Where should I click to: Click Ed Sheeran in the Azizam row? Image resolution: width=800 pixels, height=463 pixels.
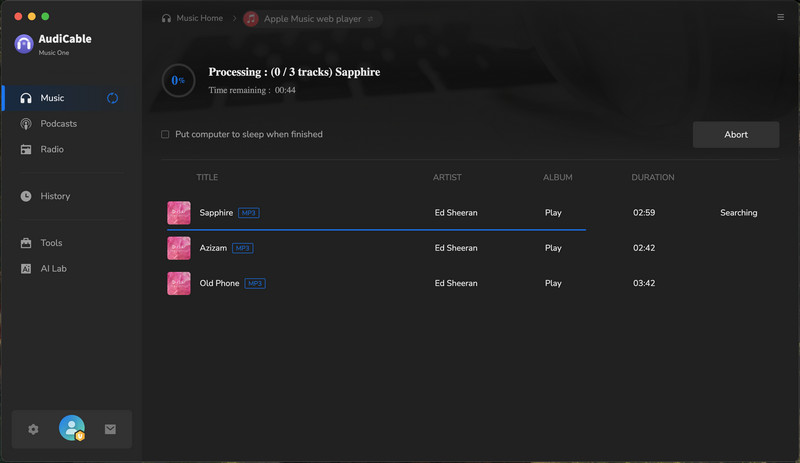point(456,248)
